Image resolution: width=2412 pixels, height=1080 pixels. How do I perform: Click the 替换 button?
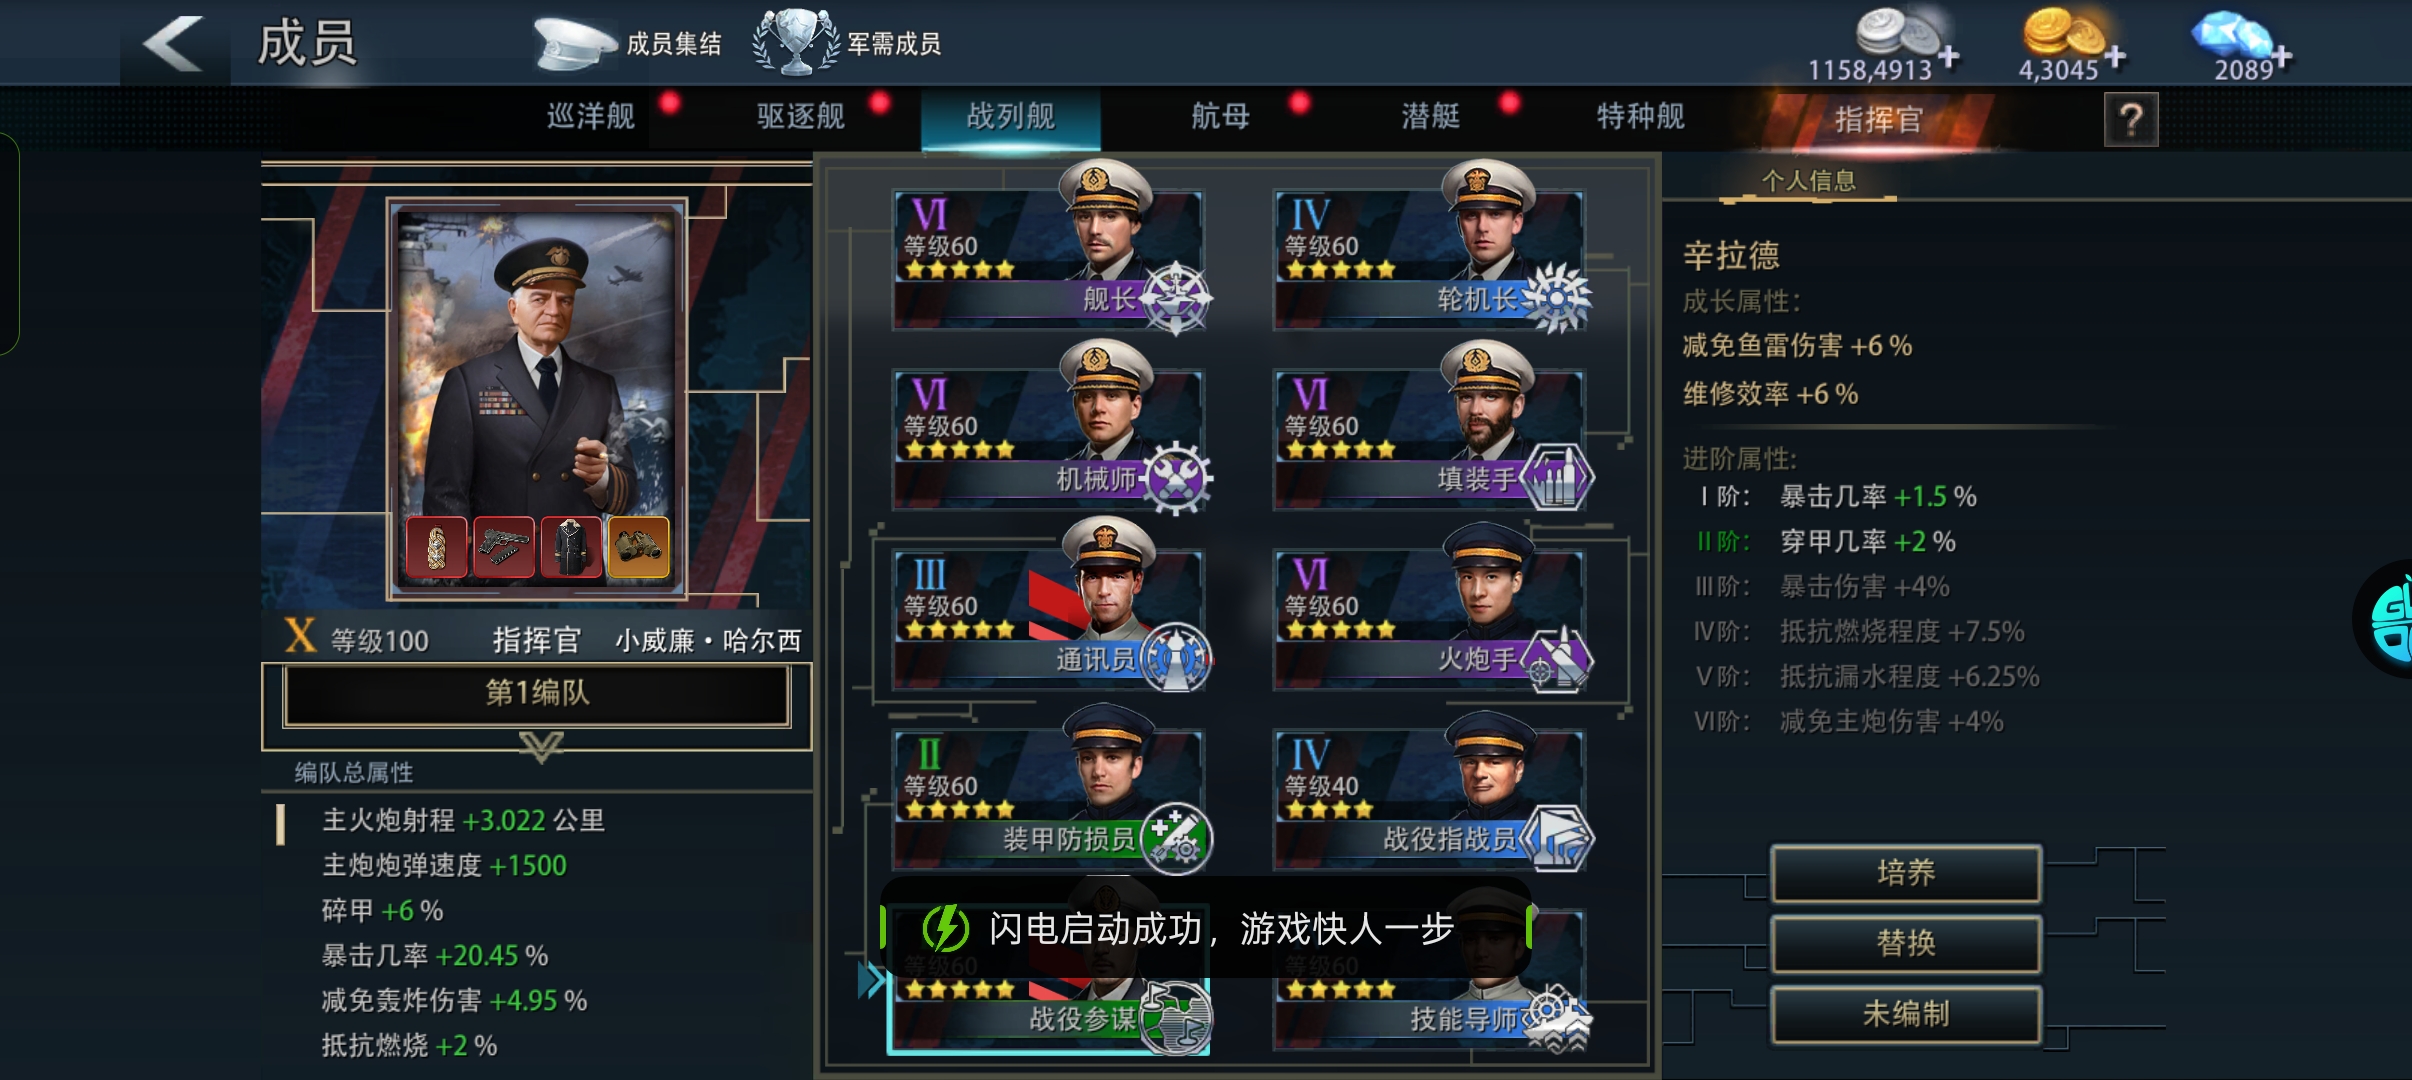[x=1906, y=943]
